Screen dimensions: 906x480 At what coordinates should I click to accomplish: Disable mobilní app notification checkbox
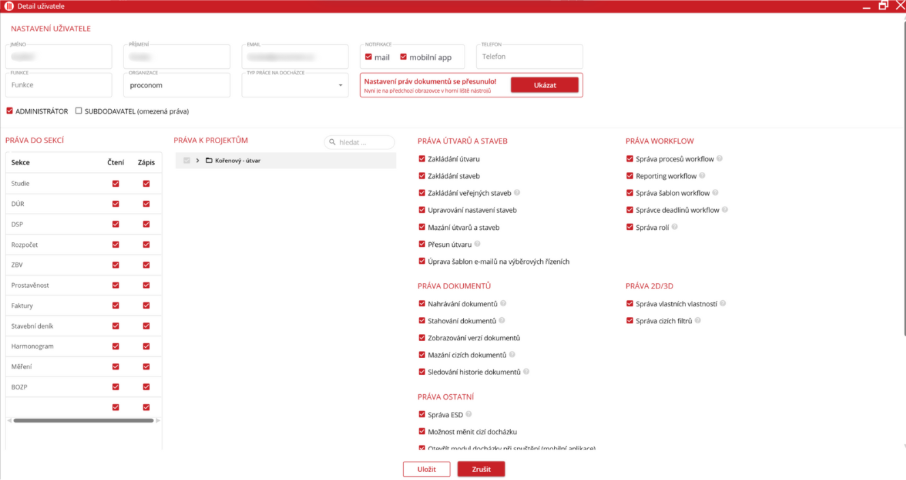pyautogui.click(x=403, y=57)
